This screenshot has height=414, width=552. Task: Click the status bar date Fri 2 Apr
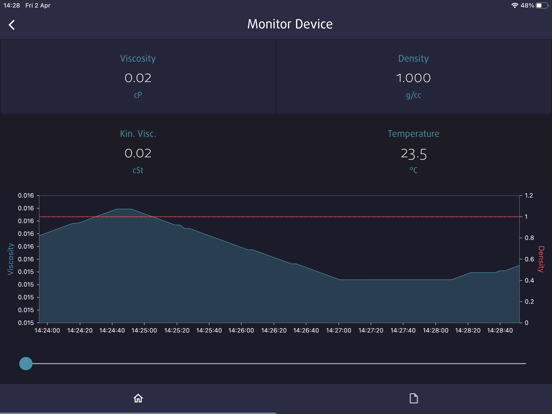[x=38, y=5]
